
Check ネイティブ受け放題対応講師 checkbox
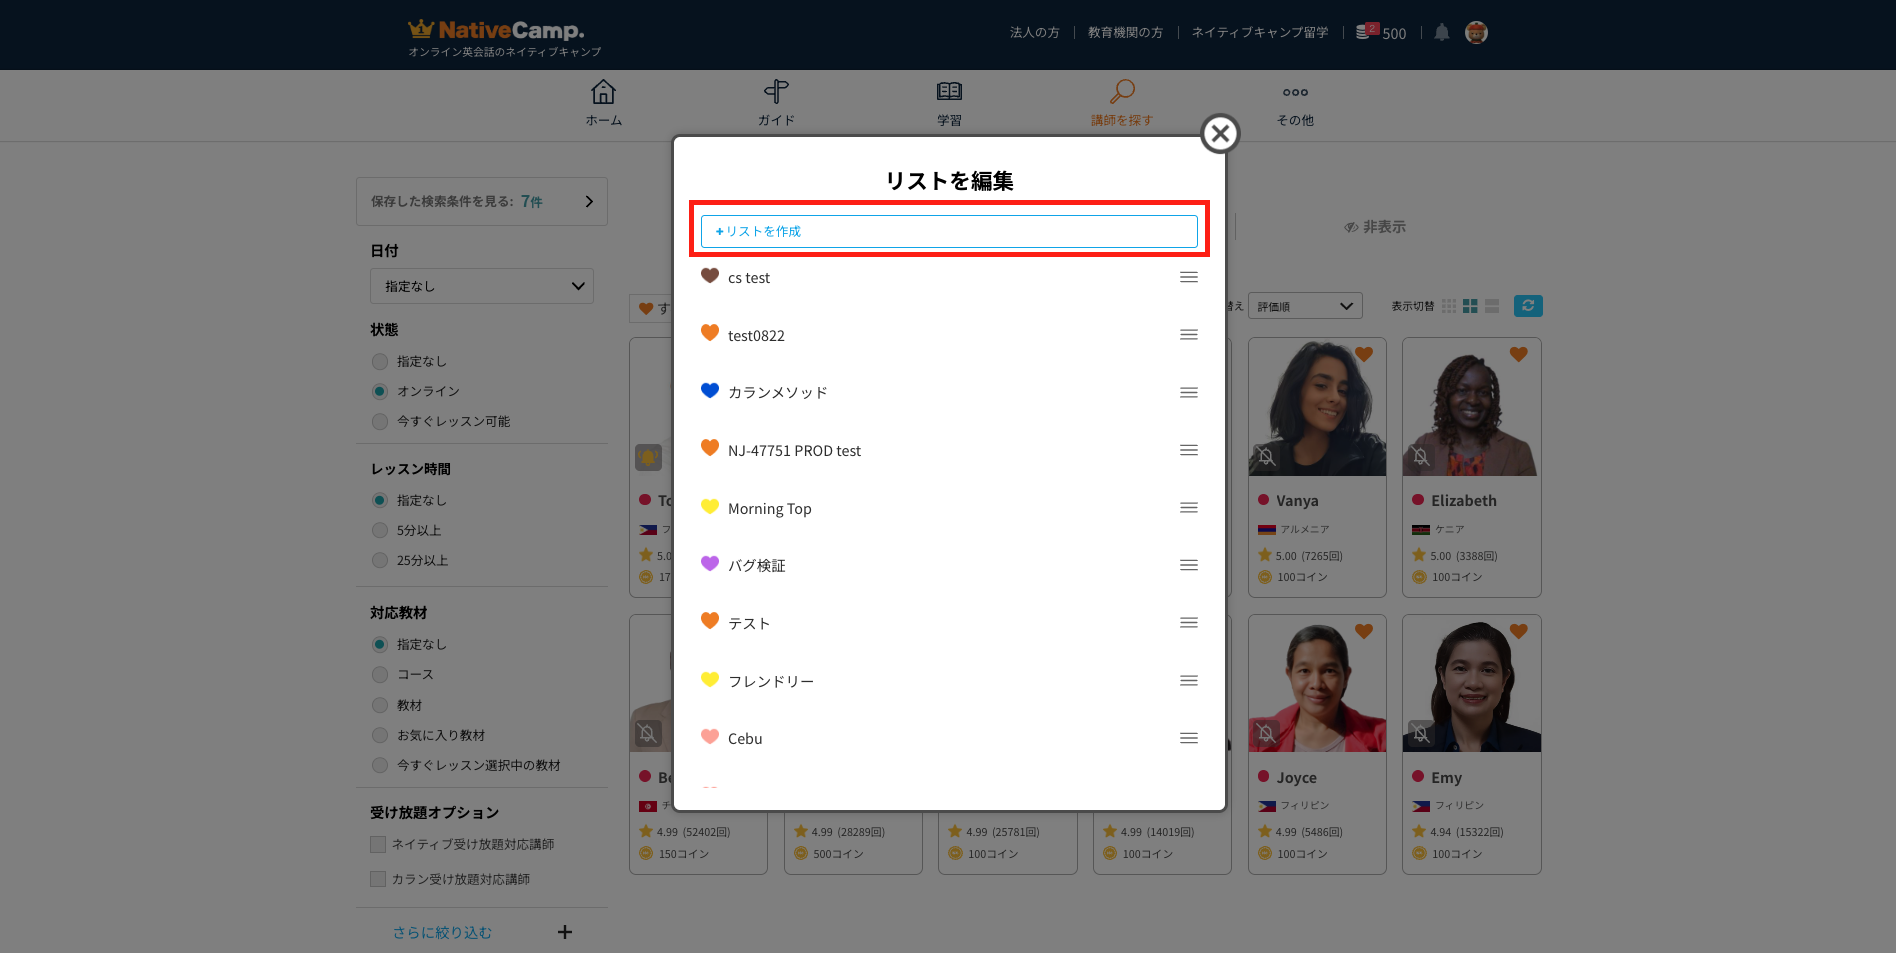[x=378, y=844]
